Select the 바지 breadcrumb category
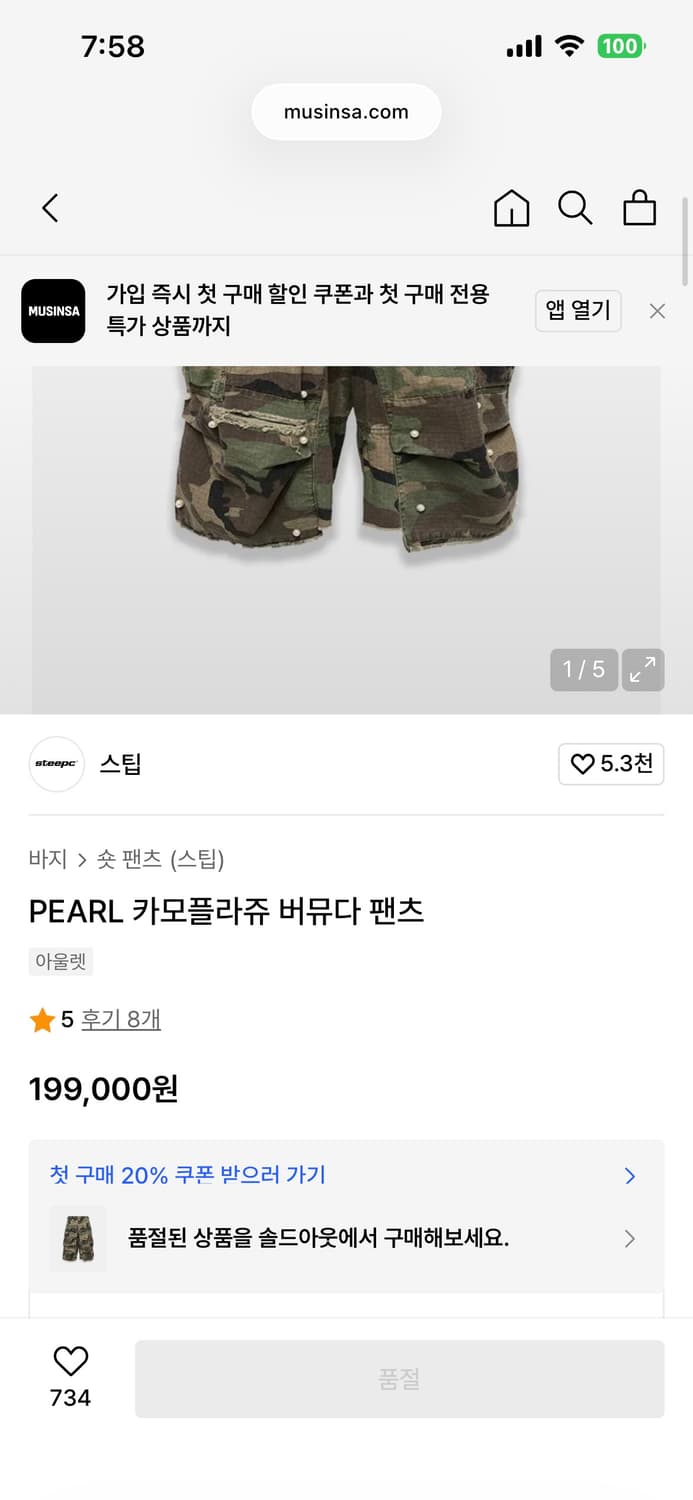Image resolution: width=693 pixels, height=1500 pixels. click(x=46, y=858)
